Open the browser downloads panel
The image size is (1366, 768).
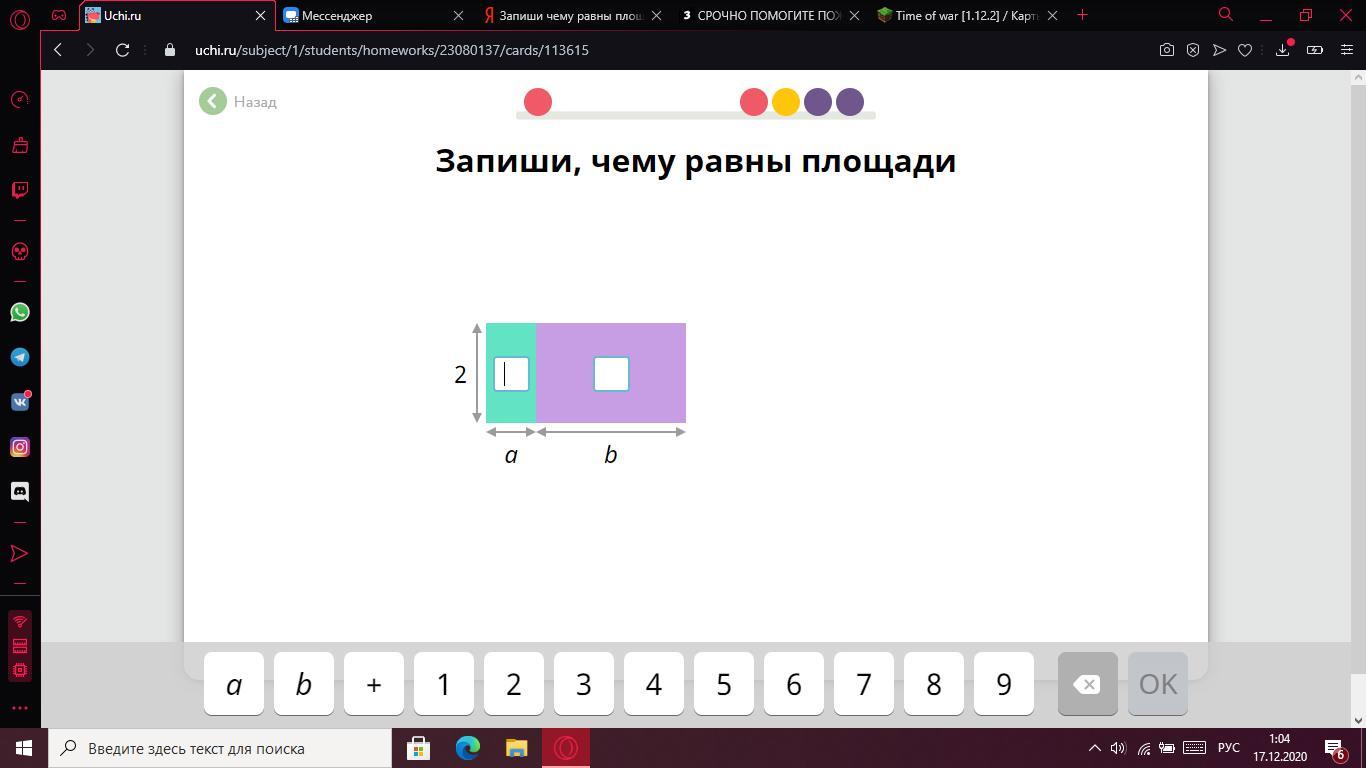click(1283, 50)
